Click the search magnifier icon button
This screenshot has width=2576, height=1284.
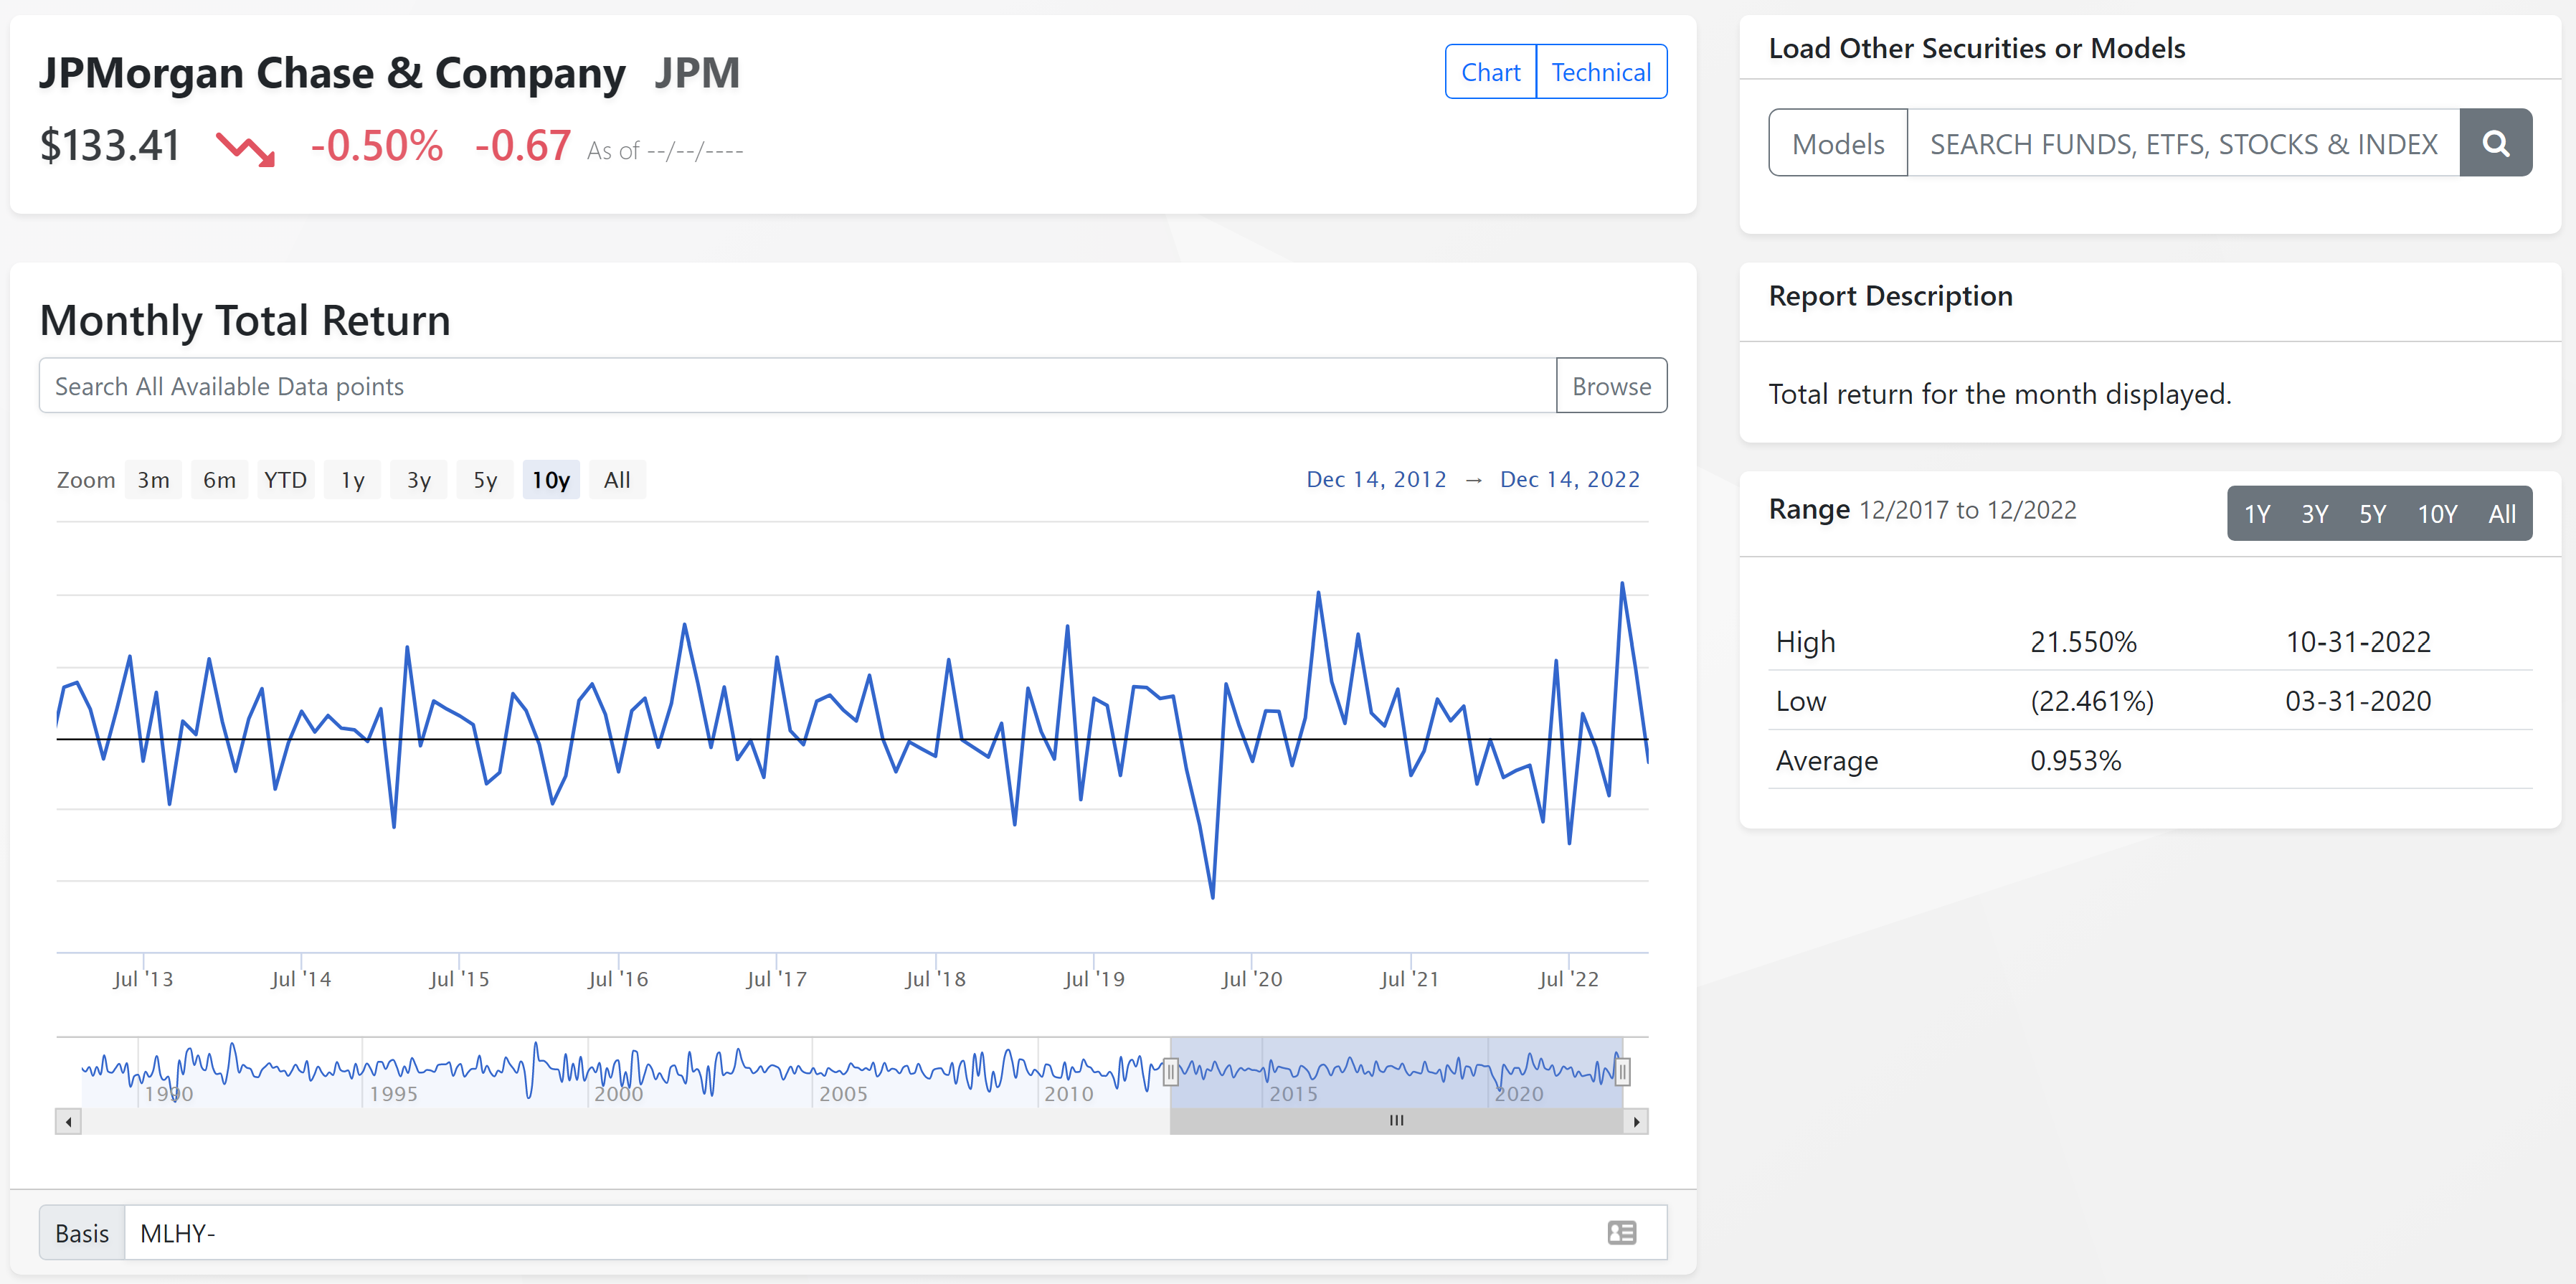tap(2495, 143)
